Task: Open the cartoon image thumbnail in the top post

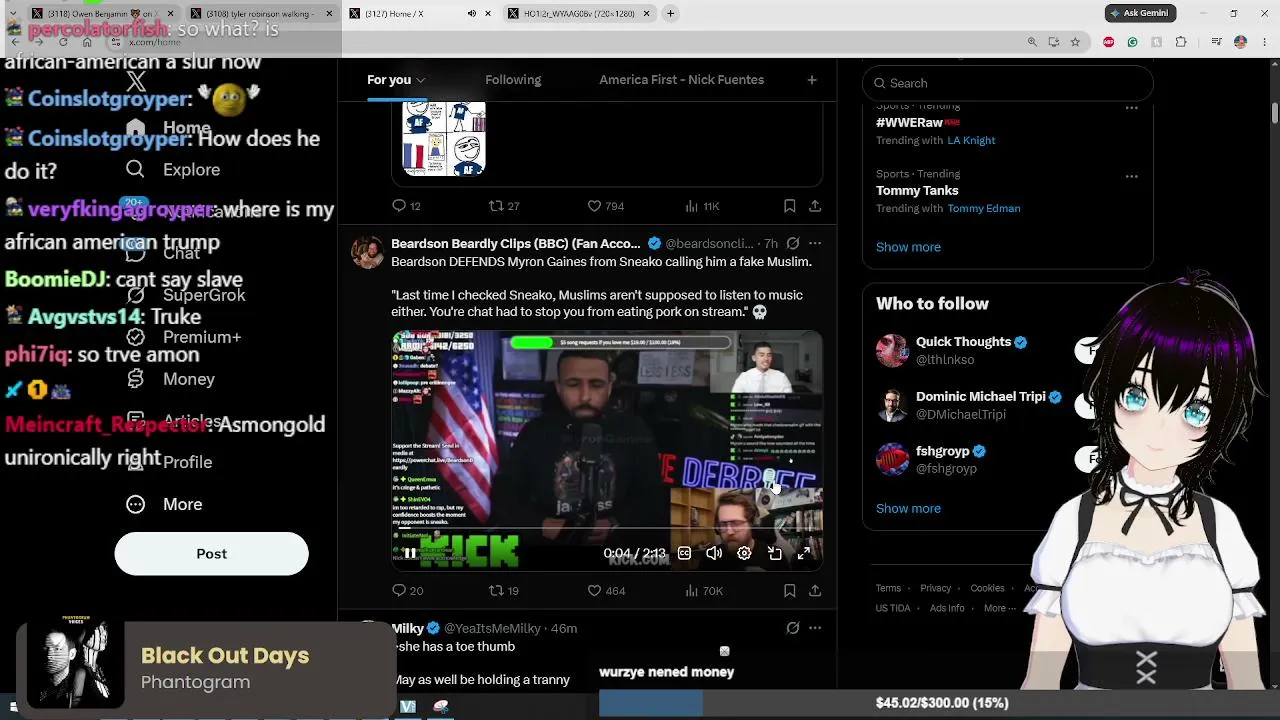Action: click(x=444, y=138)
